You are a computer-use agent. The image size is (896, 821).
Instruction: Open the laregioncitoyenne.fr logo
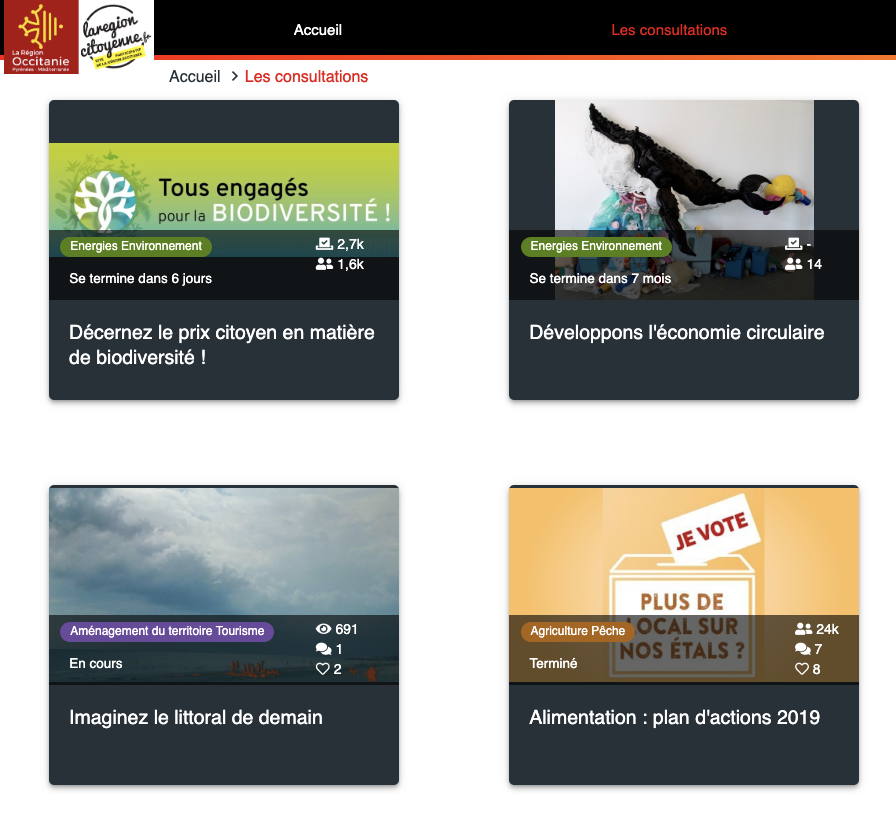[x=116, y=37]
